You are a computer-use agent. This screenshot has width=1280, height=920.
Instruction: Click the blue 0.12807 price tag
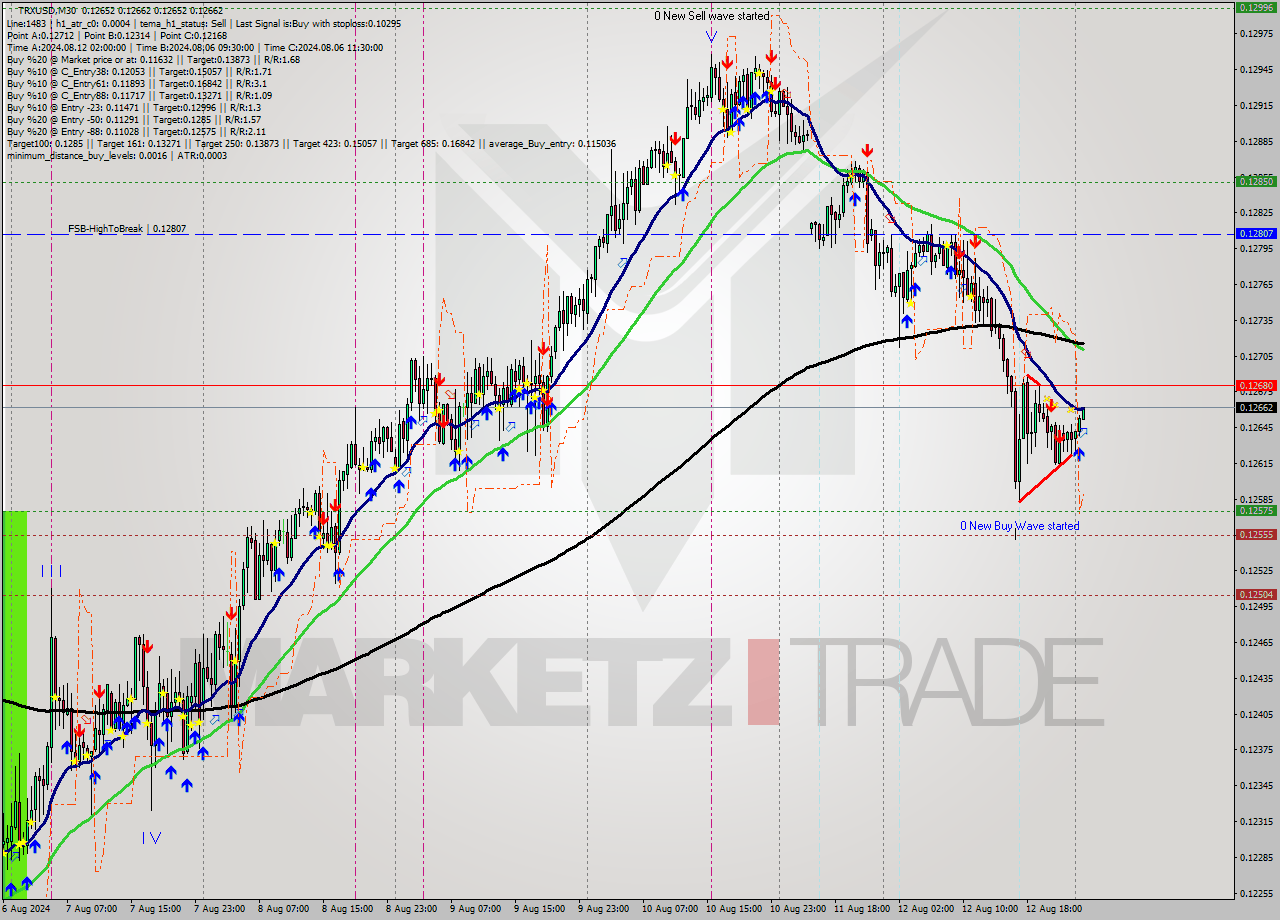[x=1256, y=233]
